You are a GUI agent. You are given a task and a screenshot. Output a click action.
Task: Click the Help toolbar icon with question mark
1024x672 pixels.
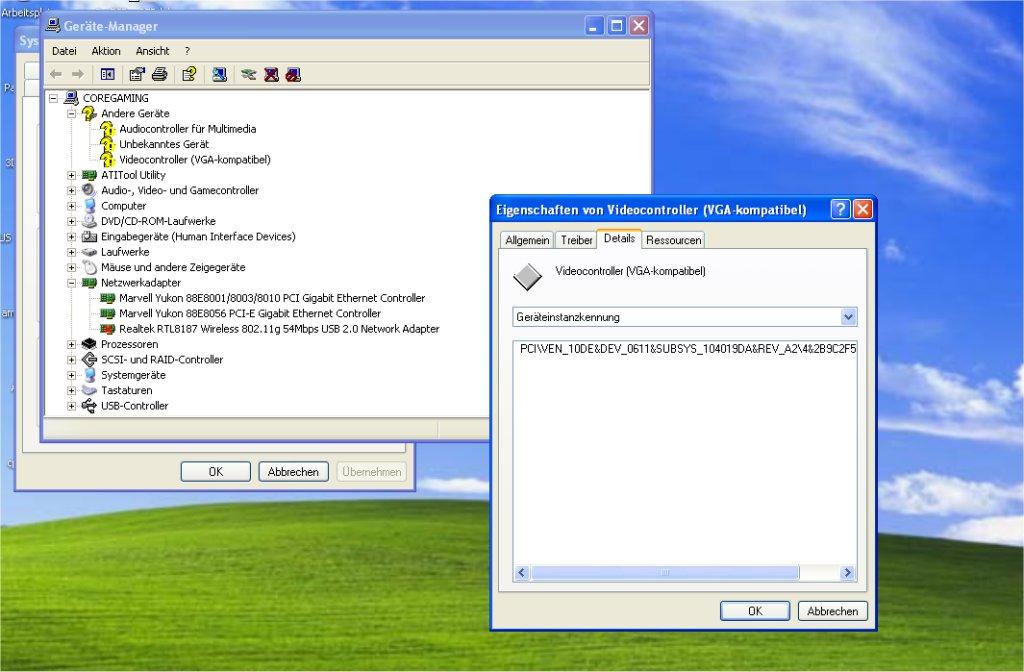pos(189,74)
